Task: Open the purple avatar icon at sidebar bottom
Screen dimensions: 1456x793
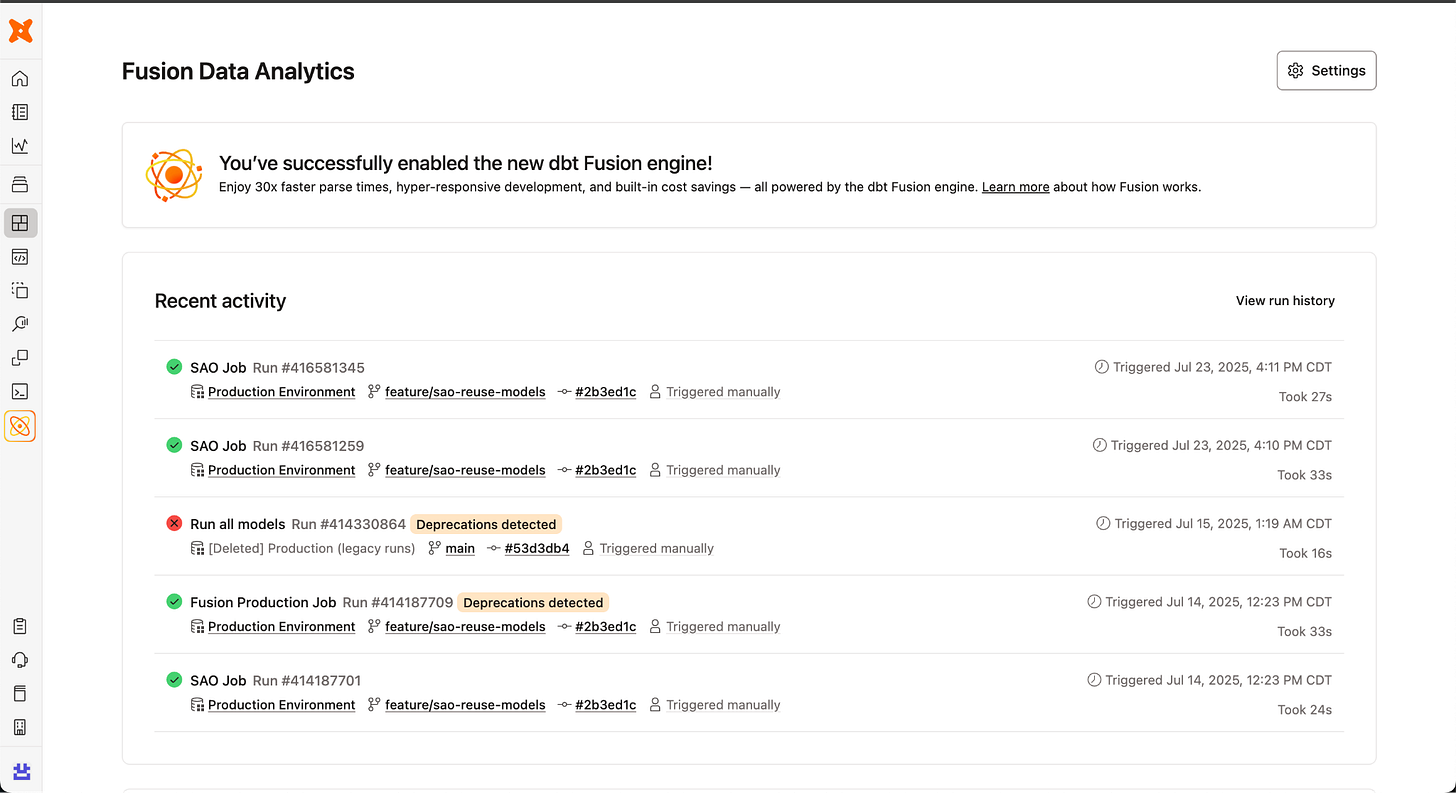Action: click(20, 771)
